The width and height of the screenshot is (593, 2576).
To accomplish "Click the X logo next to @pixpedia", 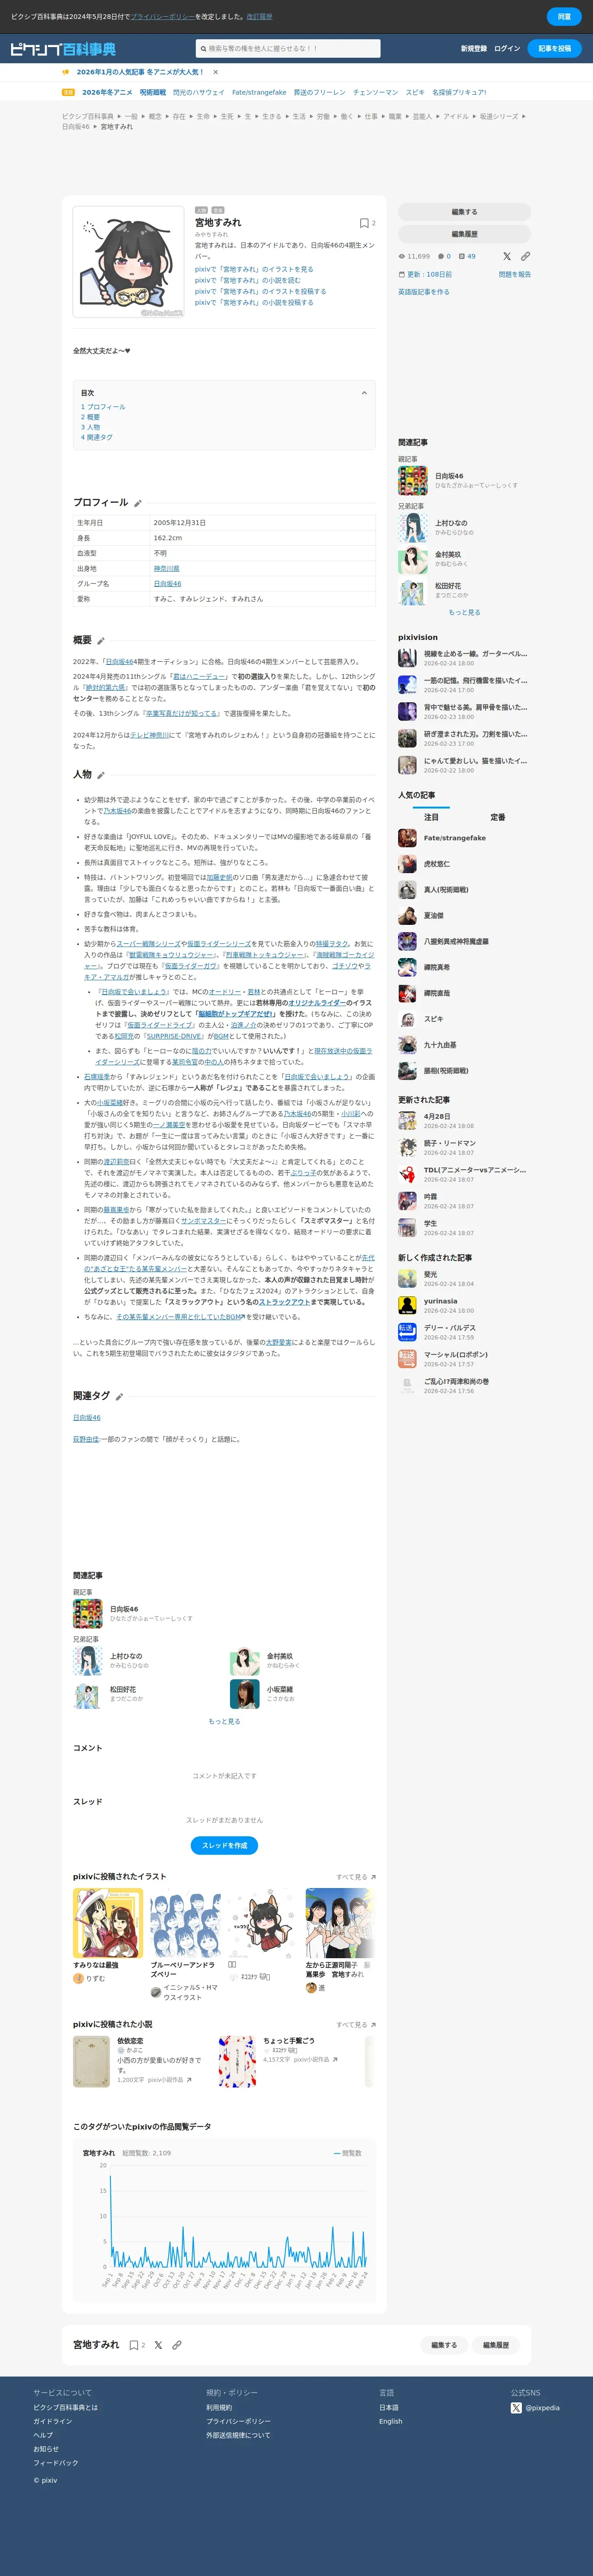I will click(x=516, y=2408).
